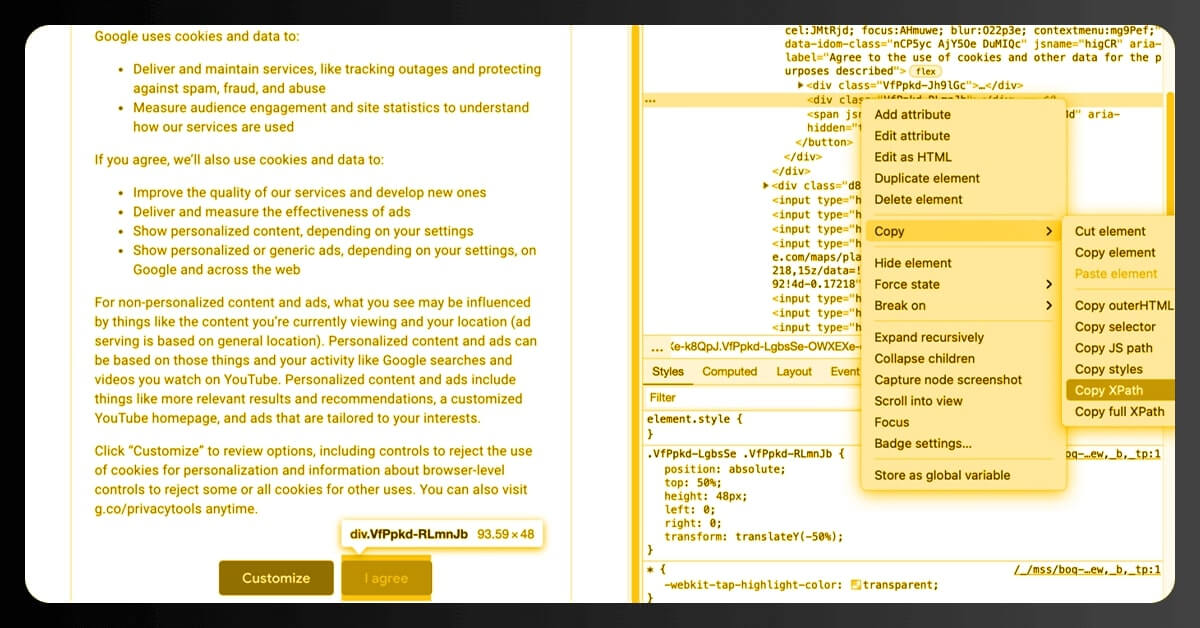Choose Add attribute in the context menu
Screen dimensions: 1200x628
point(912,115)
